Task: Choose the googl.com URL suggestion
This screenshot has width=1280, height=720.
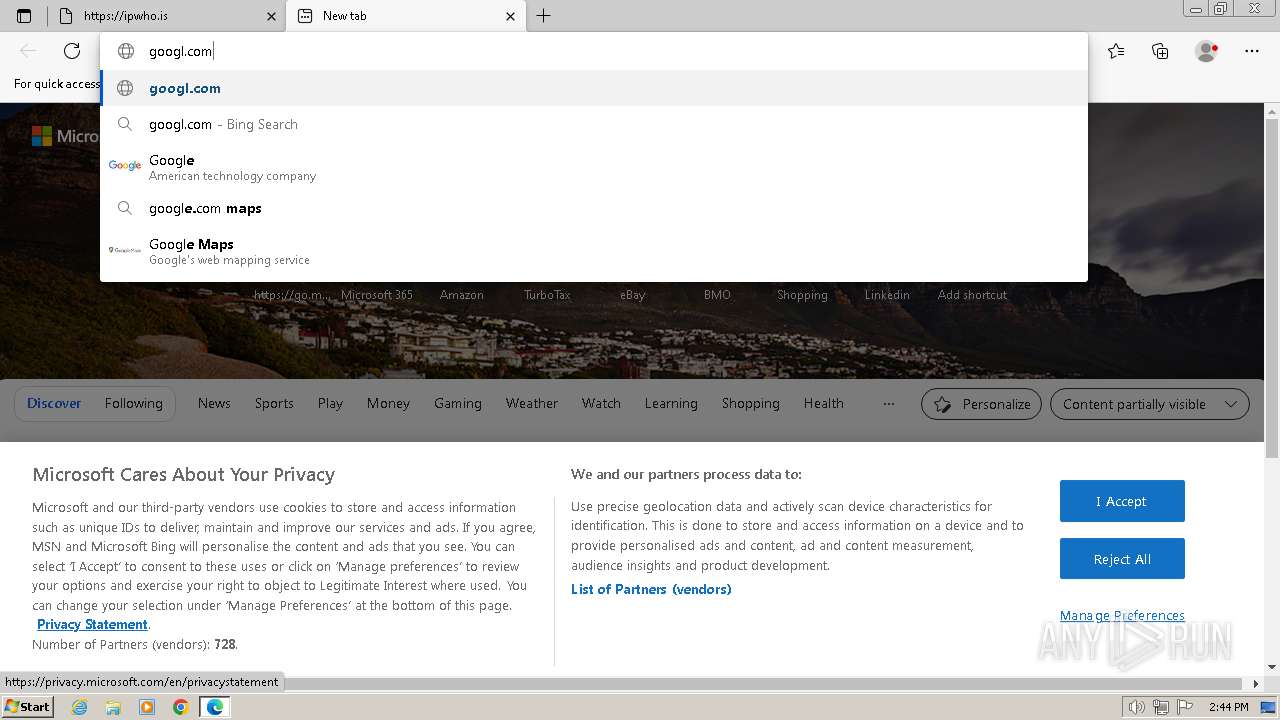Action: [x=594, y=88]
